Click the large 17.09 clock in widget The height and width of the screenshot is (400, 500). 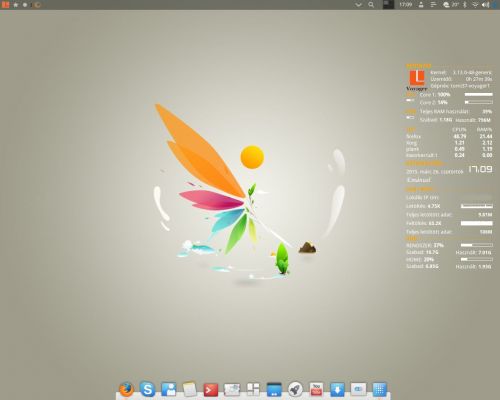pos(480,169)
